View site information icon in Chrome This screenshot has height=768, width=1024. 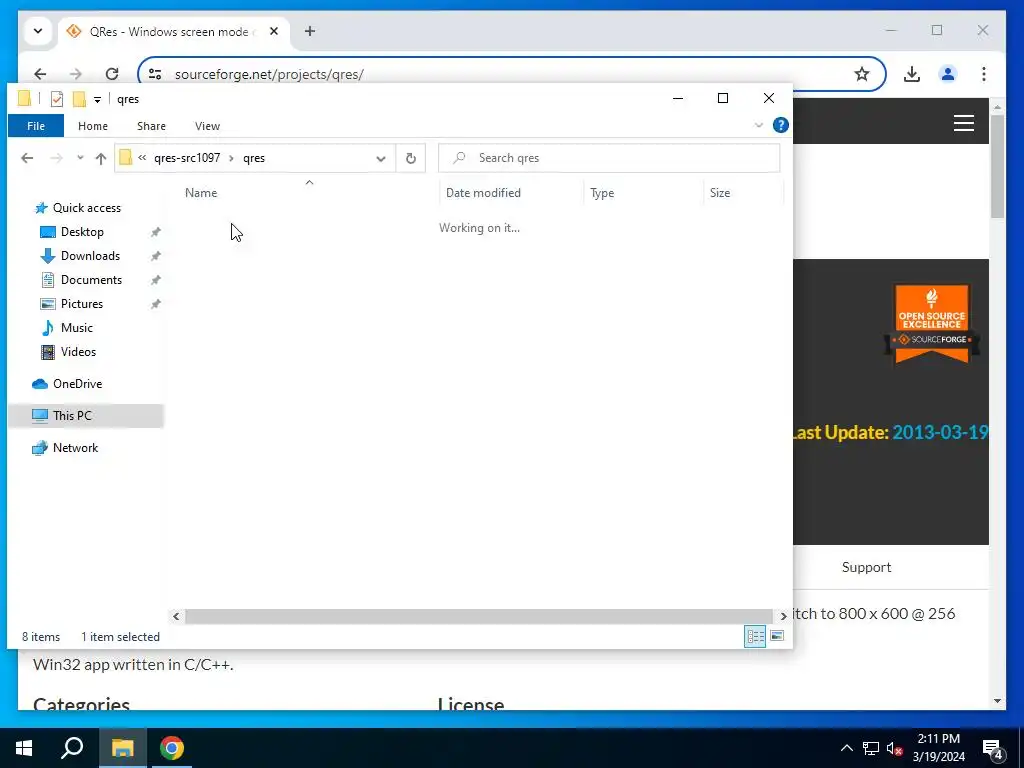click(155, 74)
